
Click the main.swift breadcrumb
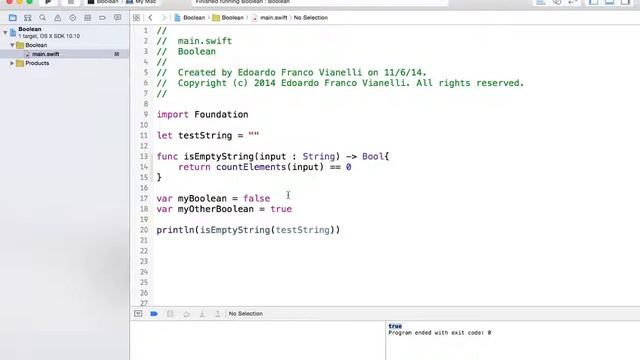[x=269, y=18]
